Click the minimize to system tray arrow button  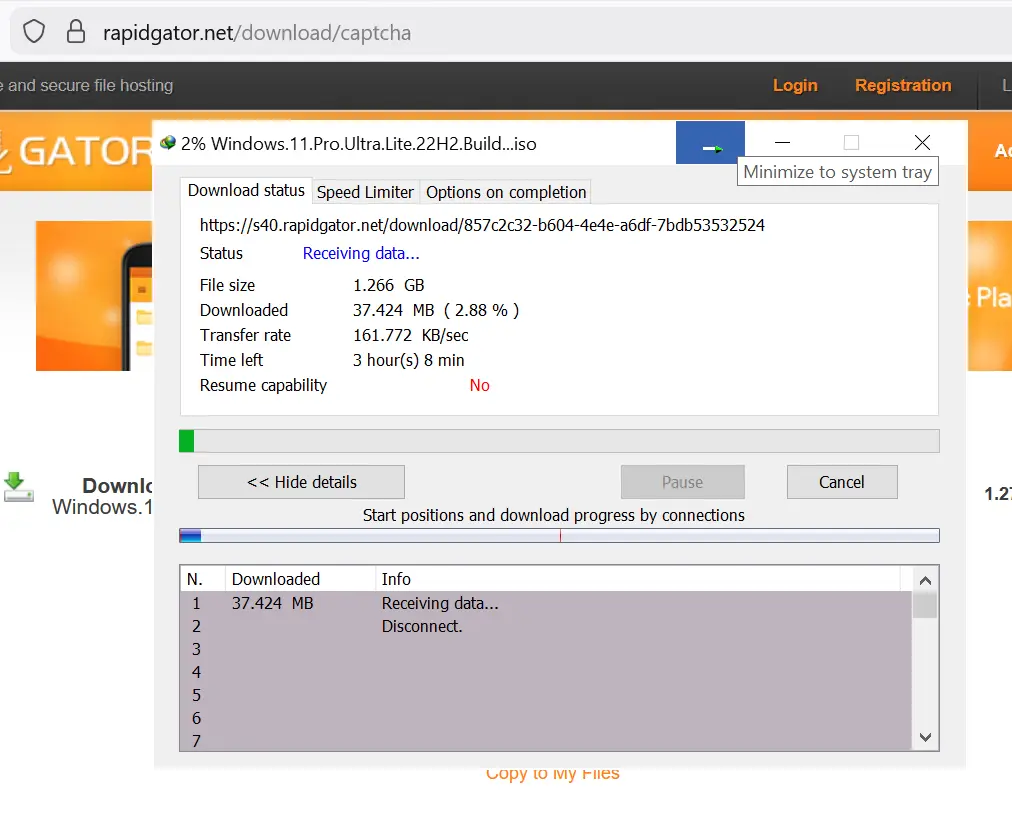710,143
